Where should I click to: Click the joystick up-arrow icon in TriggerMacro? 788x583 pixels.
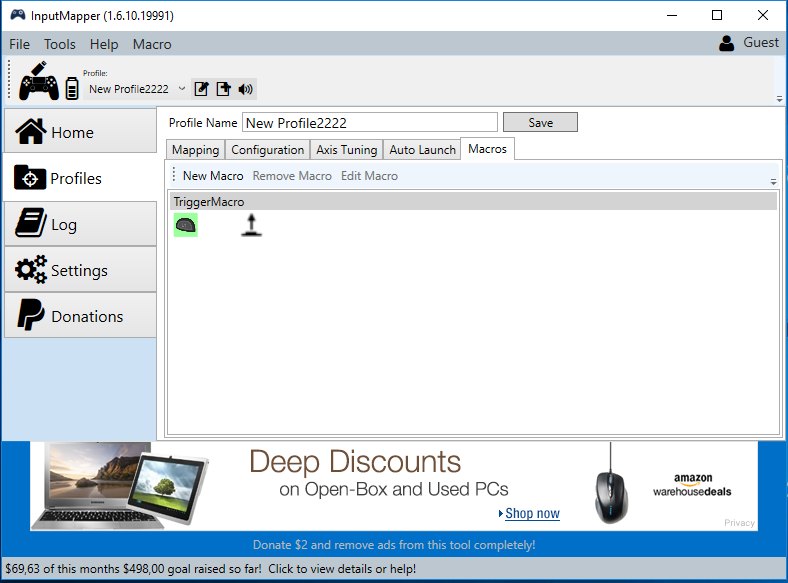point(251,225)
